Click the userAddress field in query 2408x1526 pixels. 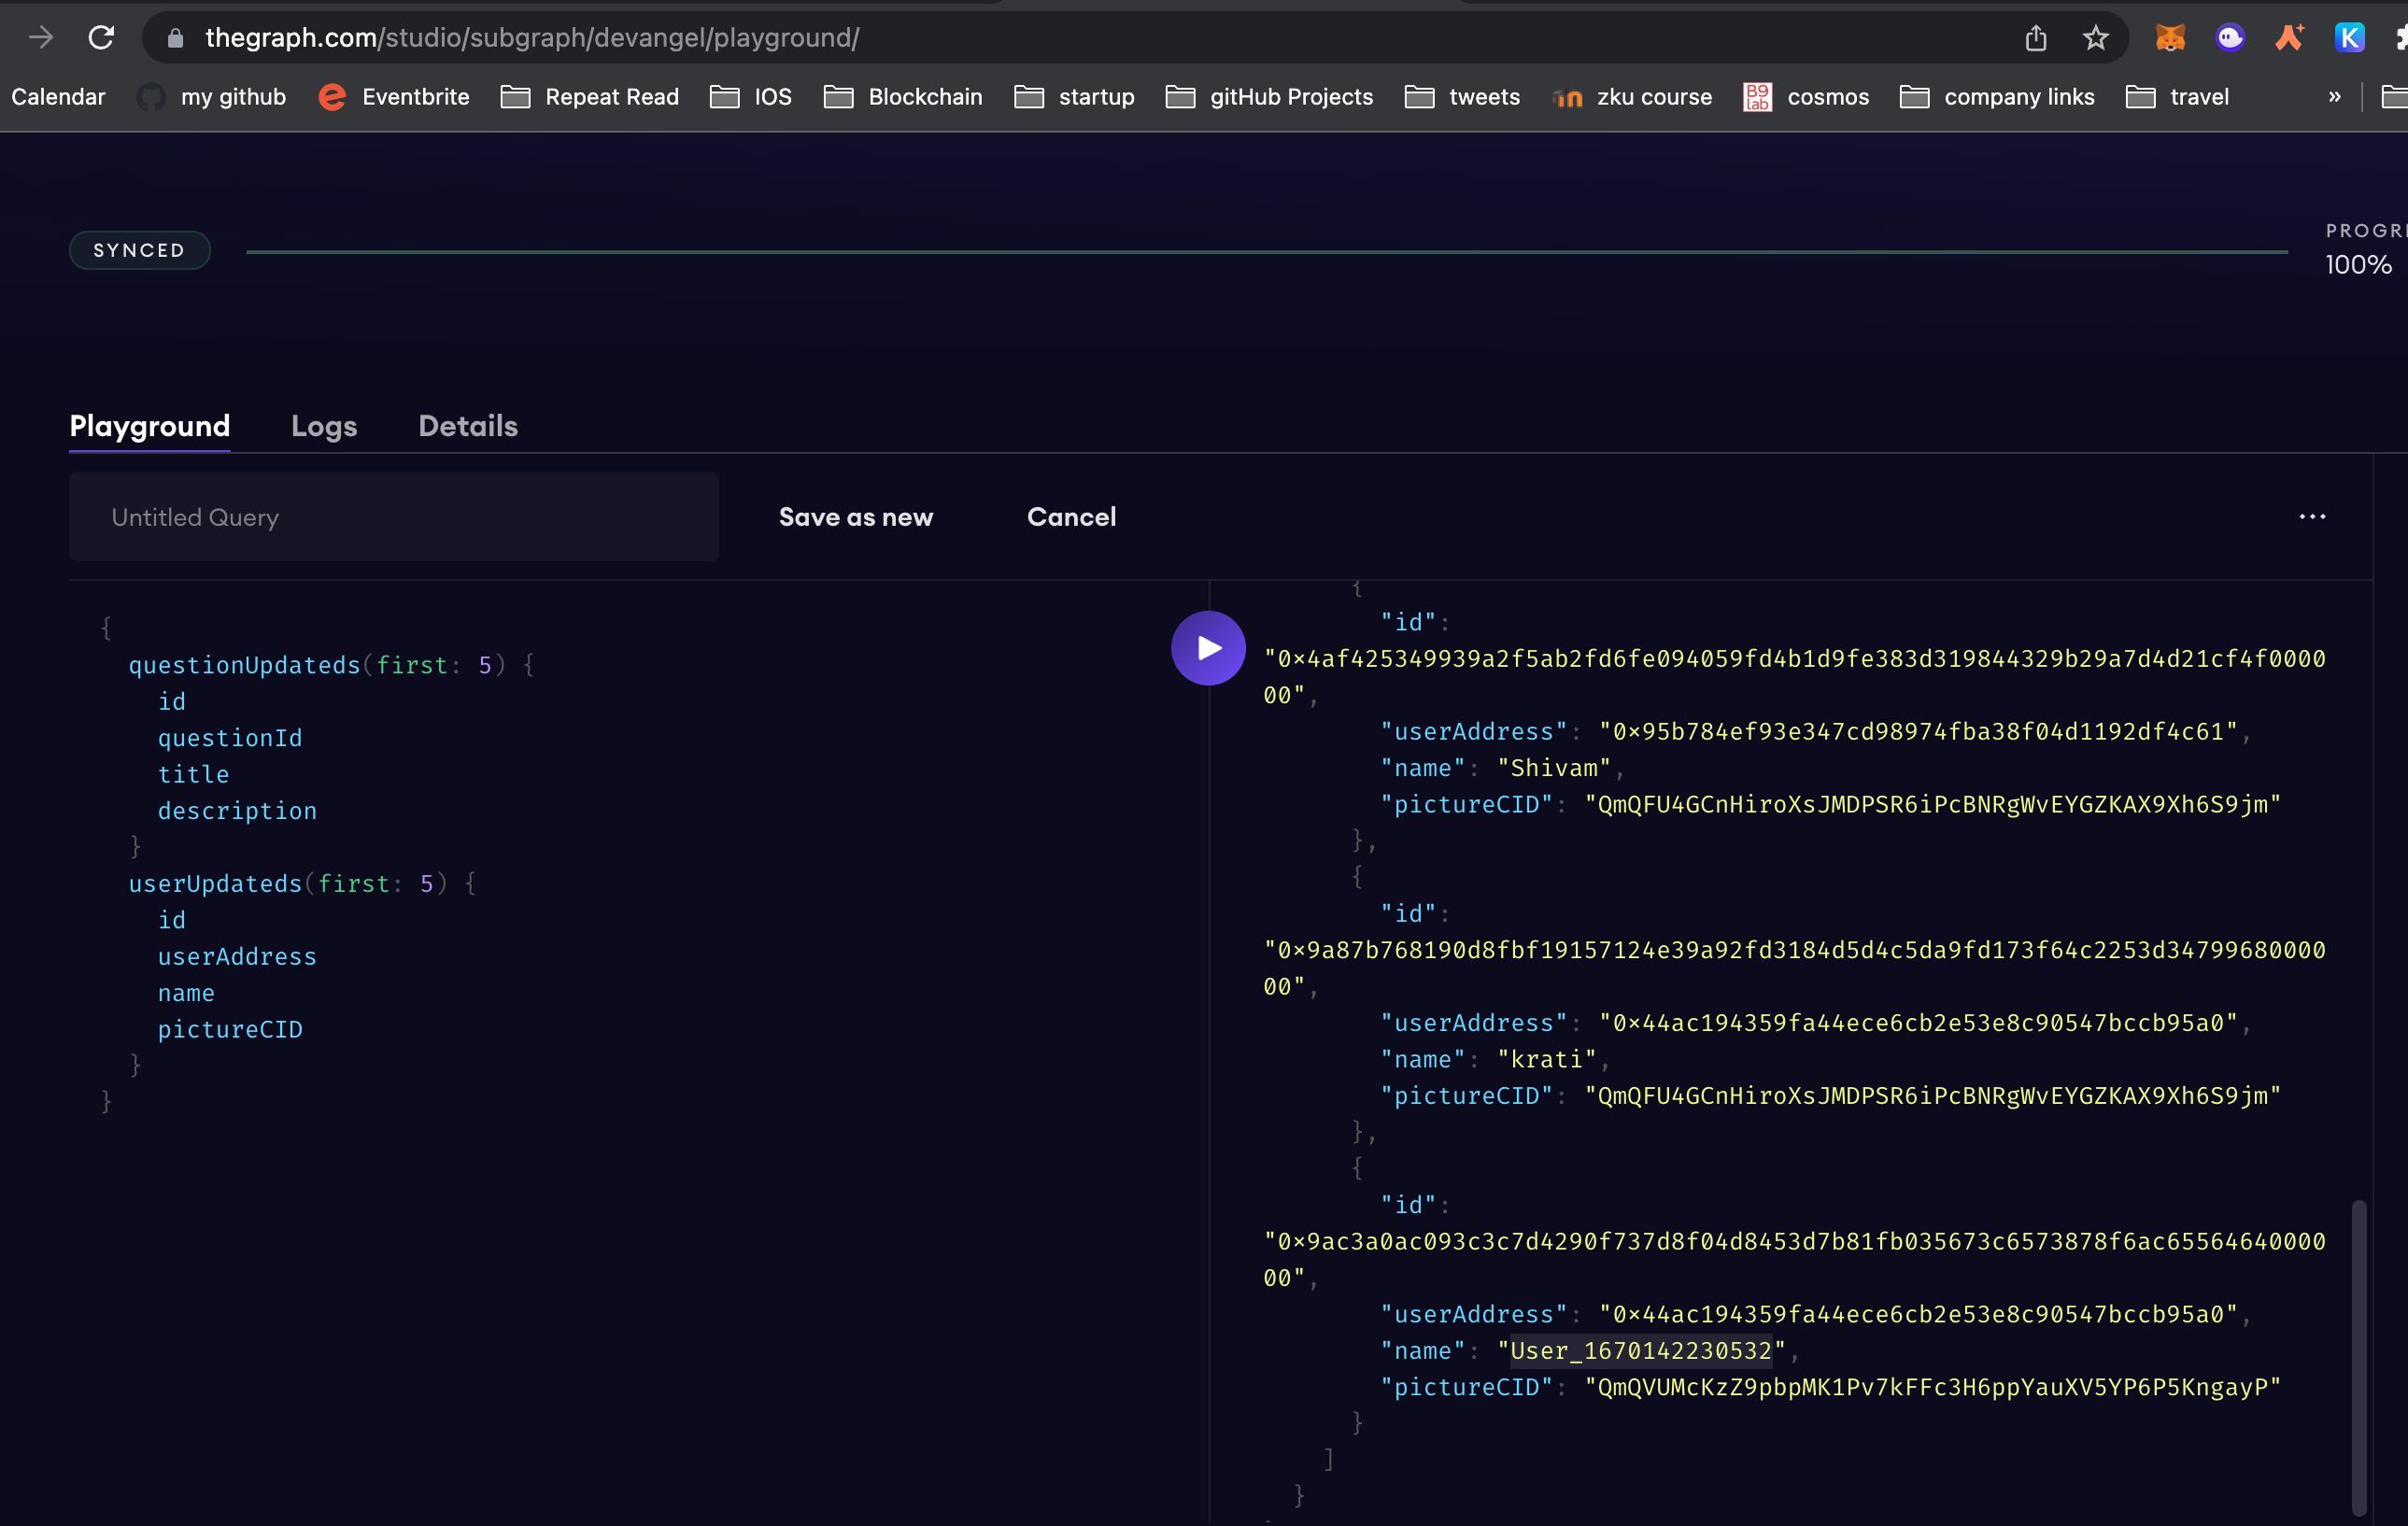click(237, 956)
